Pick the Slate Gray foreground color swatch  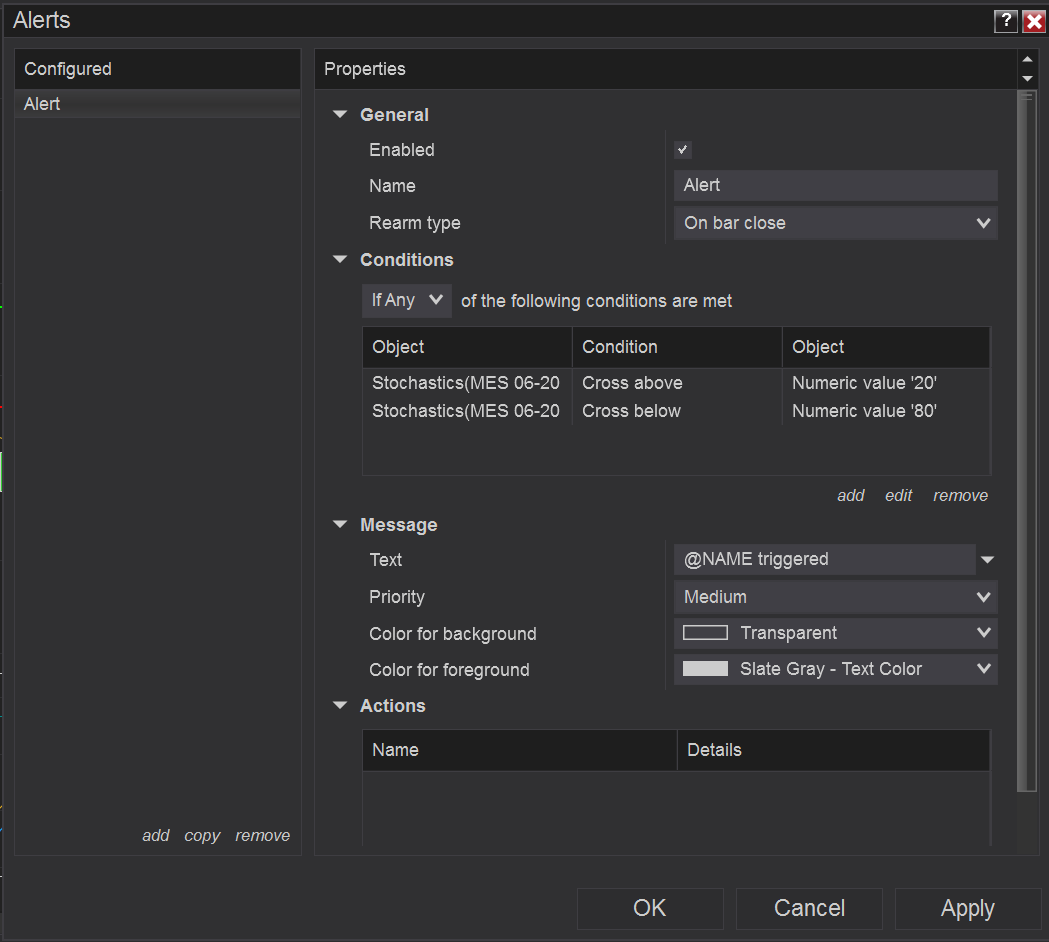705,669
